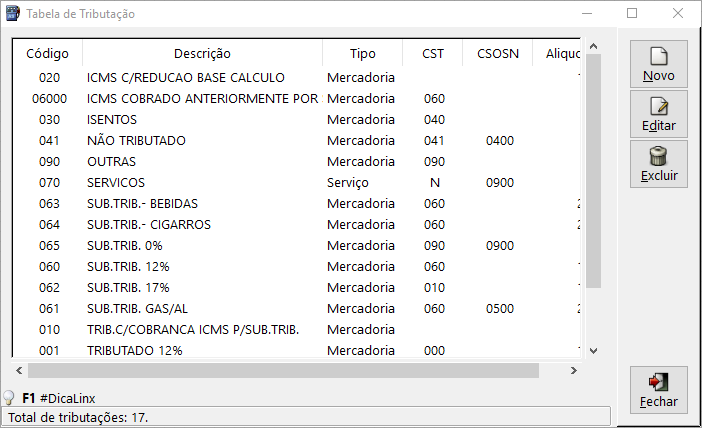This screenshot has height=428, width=702.
Task: Sort table by Descrição column header
Action: (202, 53)
